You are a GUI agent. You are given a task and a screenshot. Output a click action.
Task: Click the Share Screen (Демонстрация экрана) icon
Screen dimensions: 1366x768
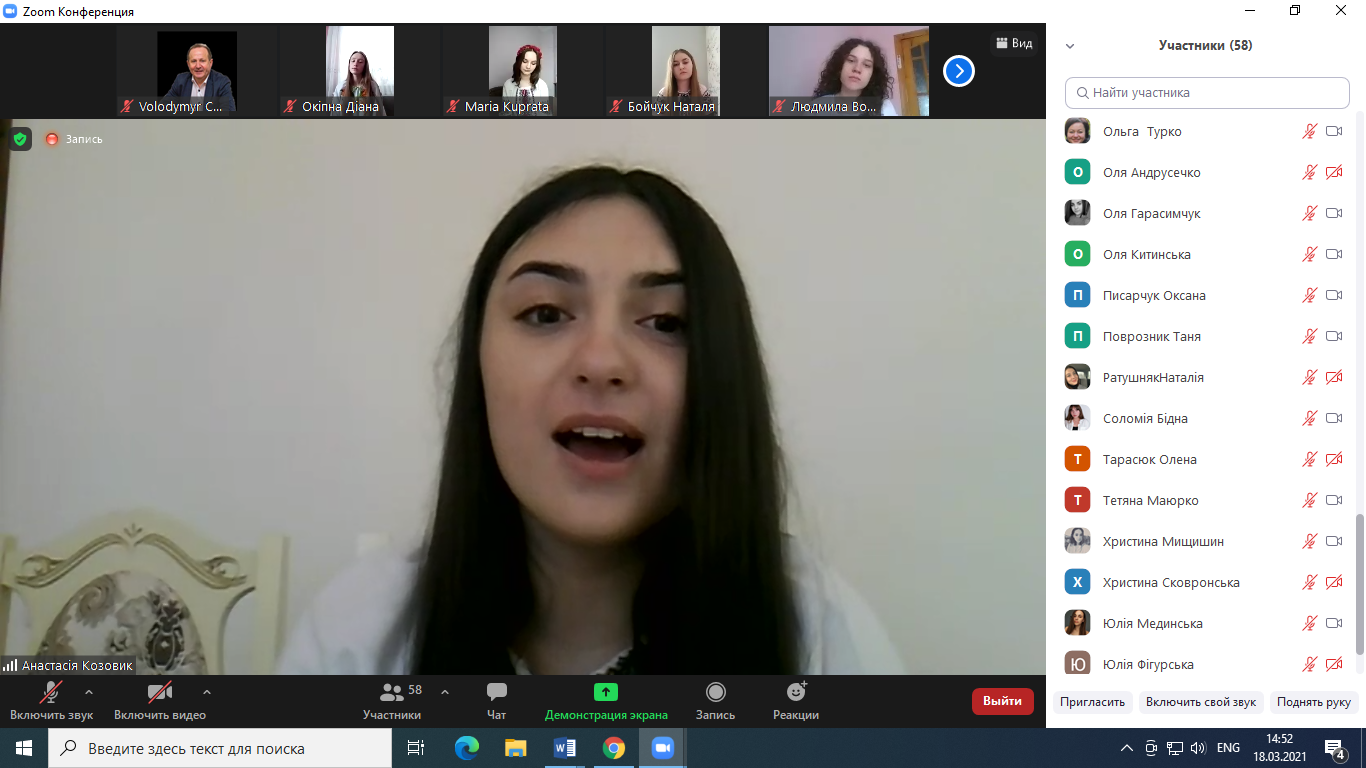coord(606,693)
